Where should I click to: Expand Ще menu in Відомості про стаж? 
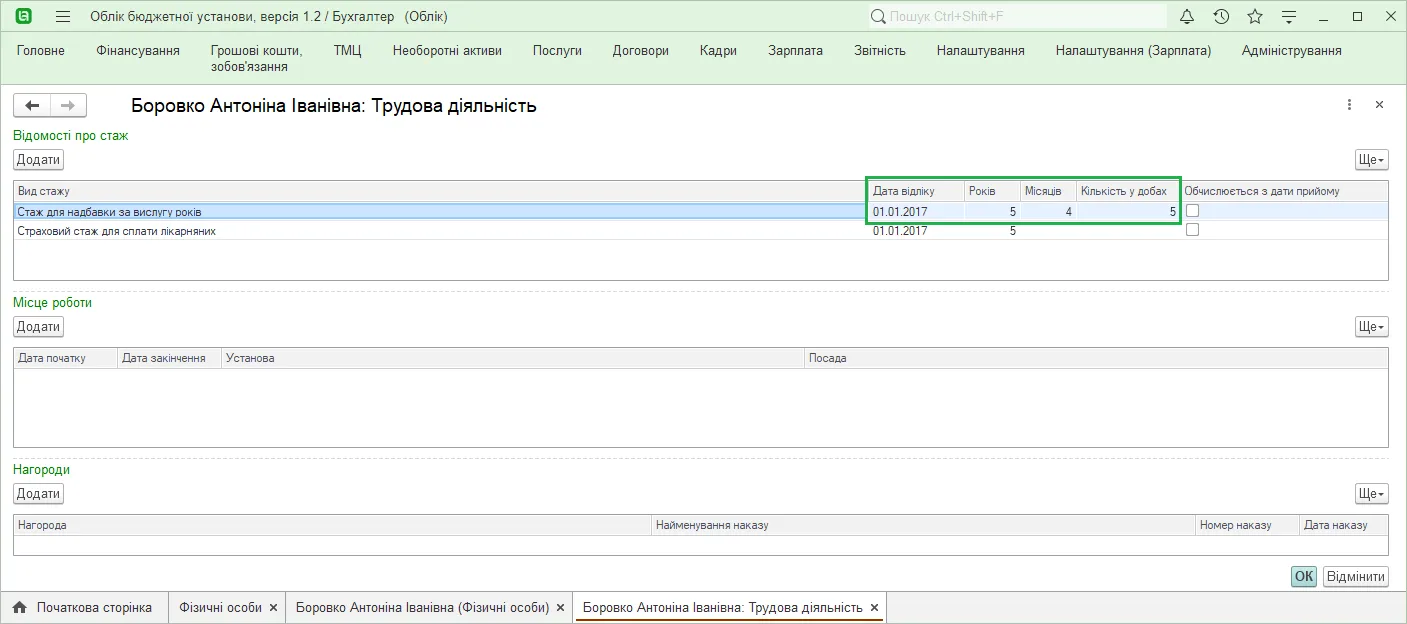click(x=1371, y=160)
